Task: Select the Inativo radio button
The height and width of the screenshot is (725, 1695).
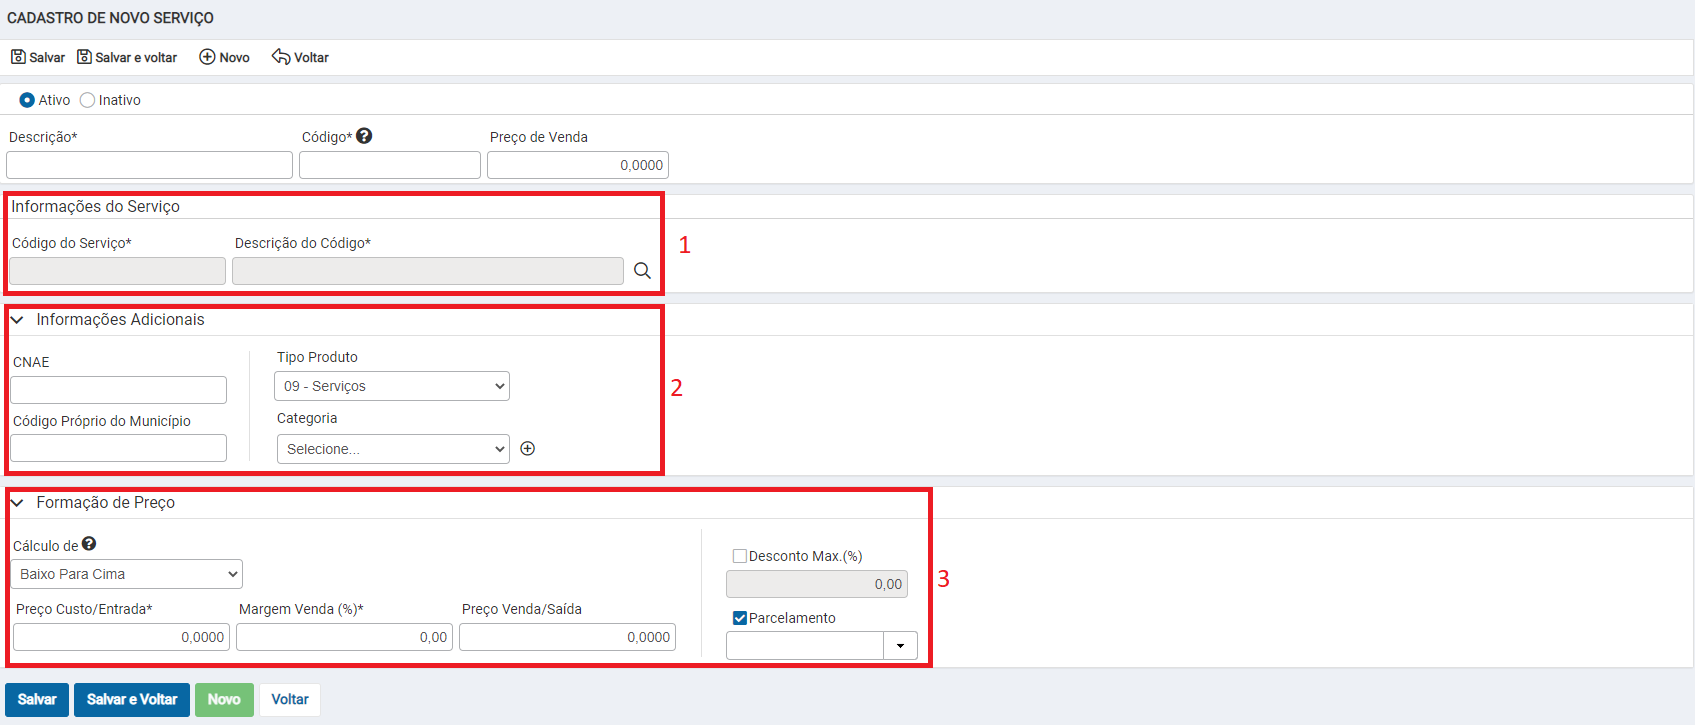Action: [87, 100]
